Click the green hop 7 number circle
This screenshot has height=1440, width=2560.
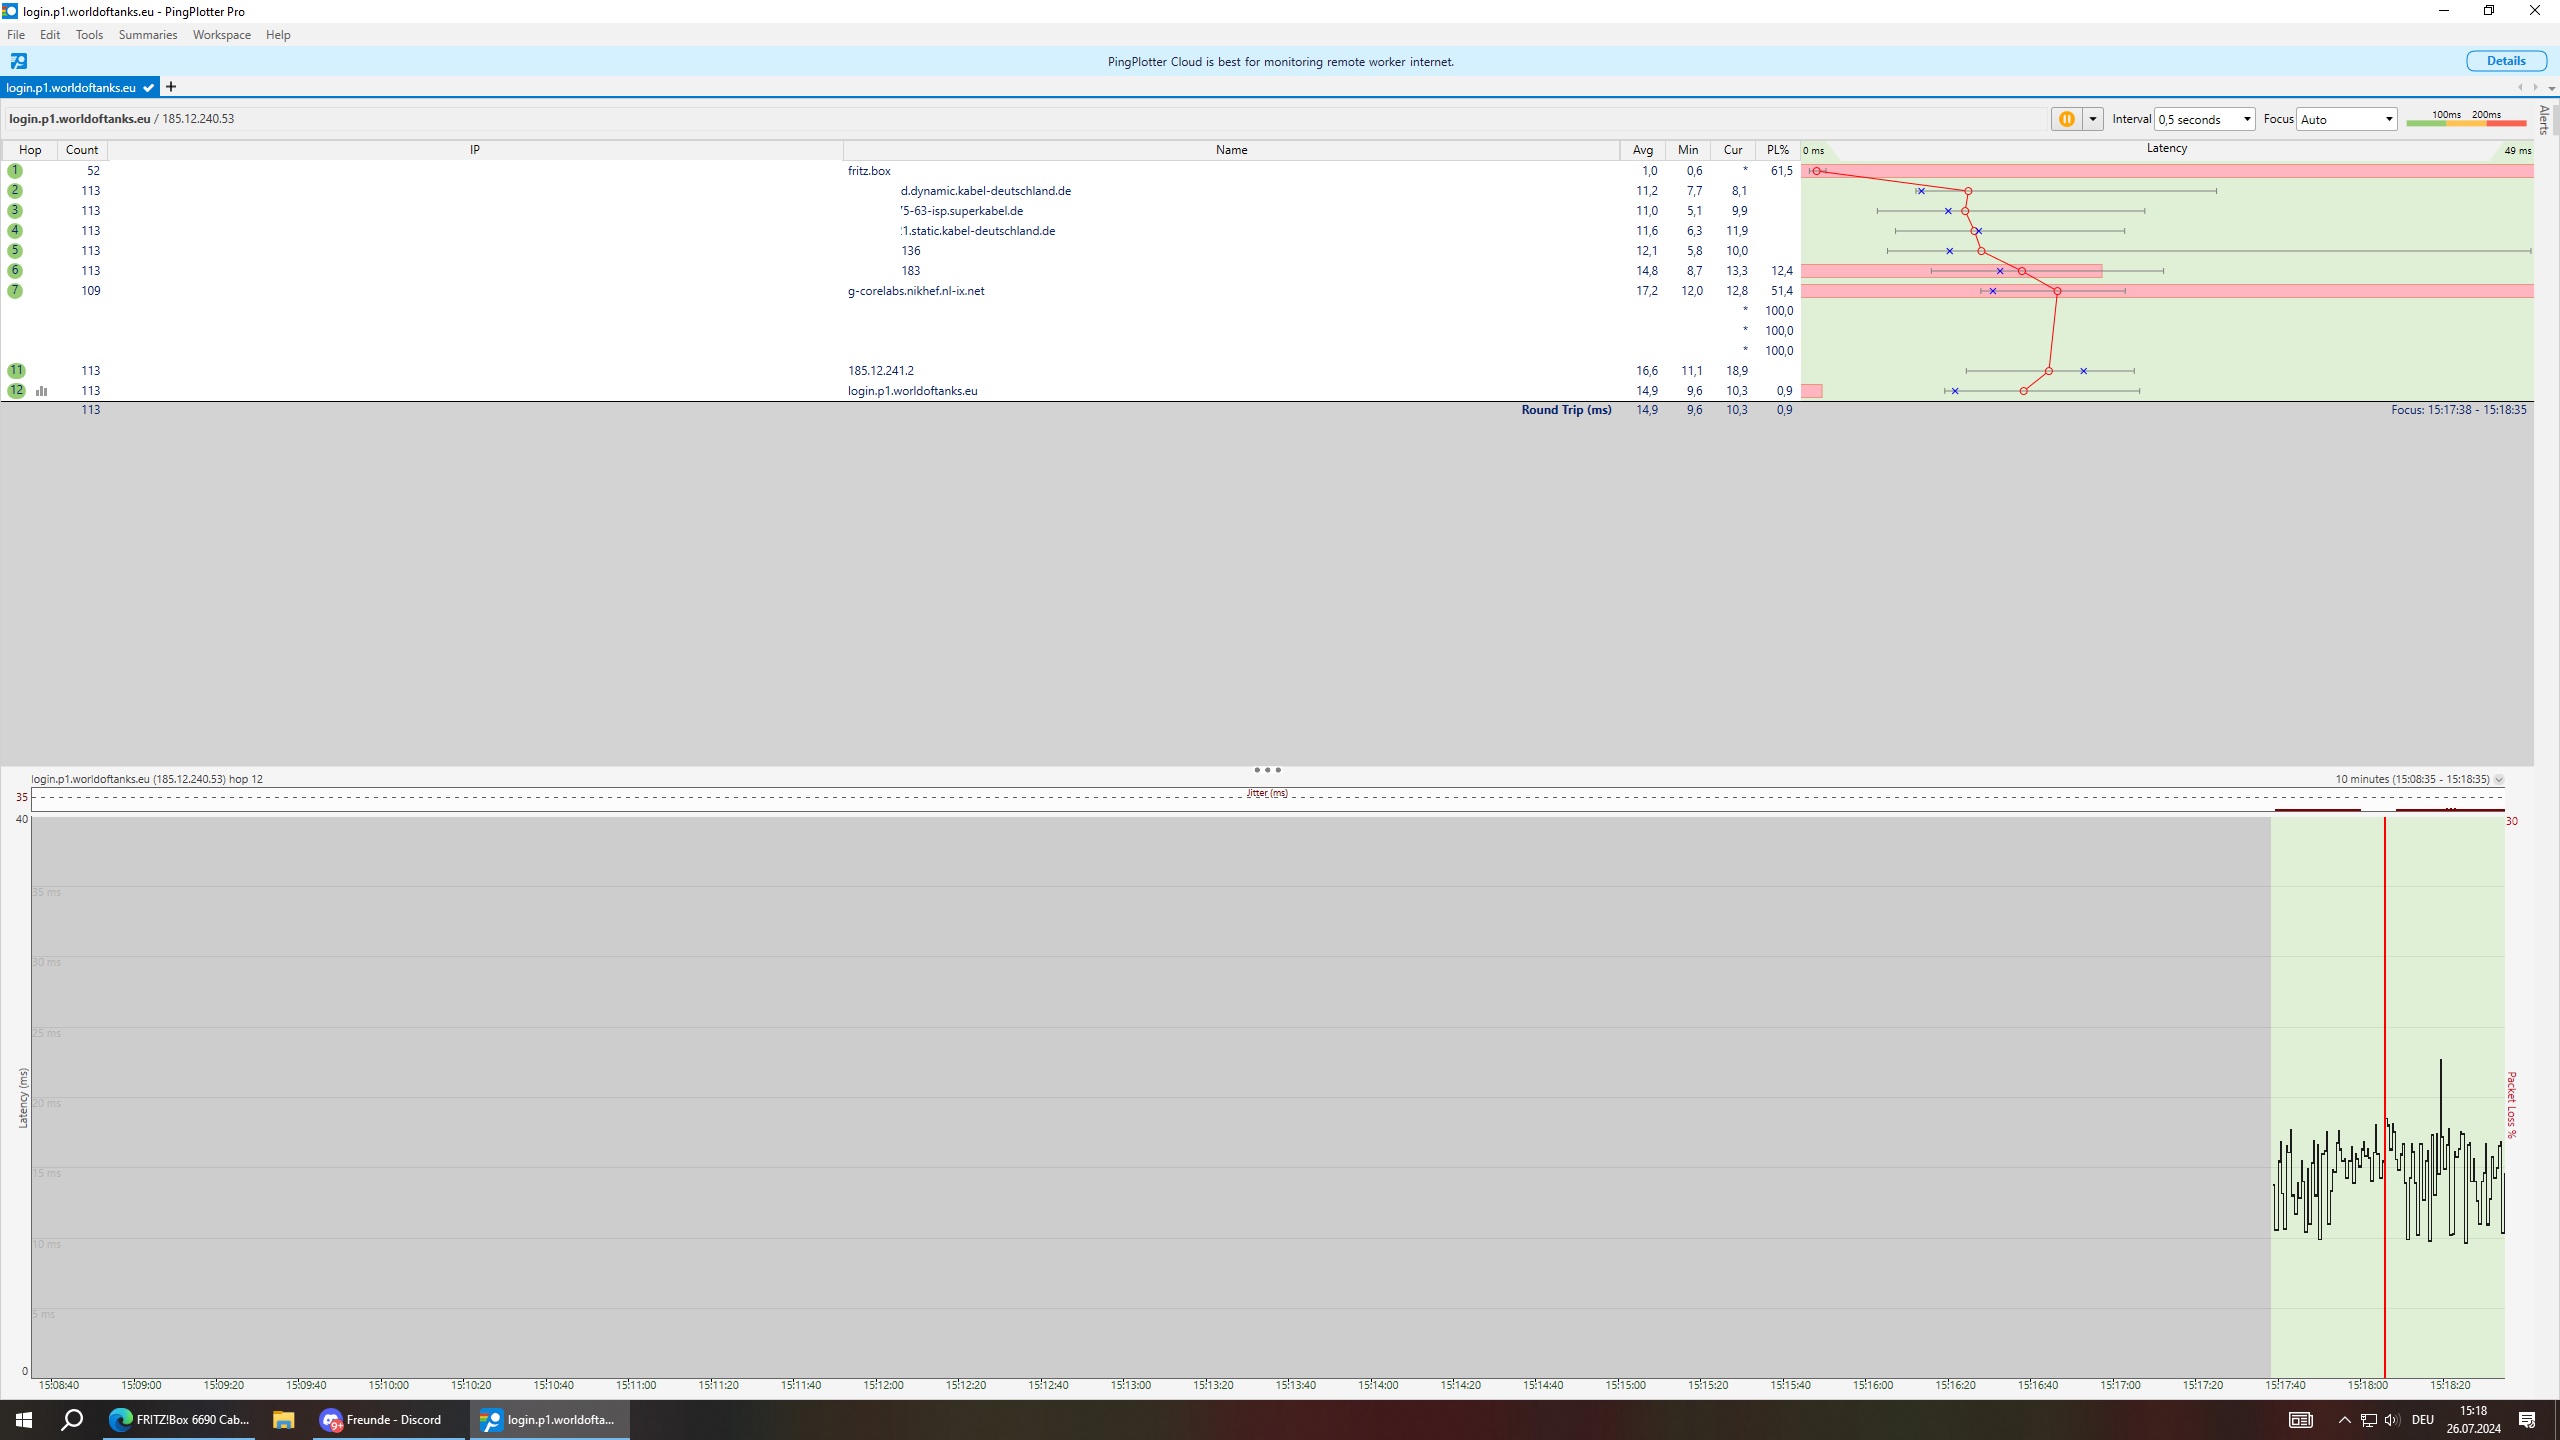point(15,291)
